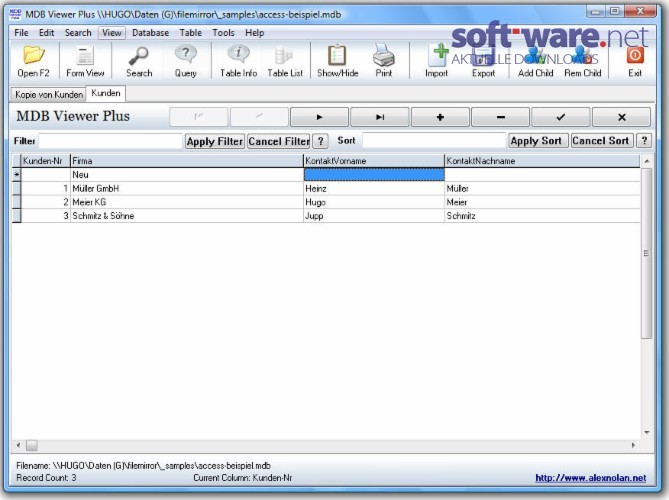Open the Tools menu
The height and width of the screenshot is (500, 669).
pyautogui.click(x=223, y=33)
